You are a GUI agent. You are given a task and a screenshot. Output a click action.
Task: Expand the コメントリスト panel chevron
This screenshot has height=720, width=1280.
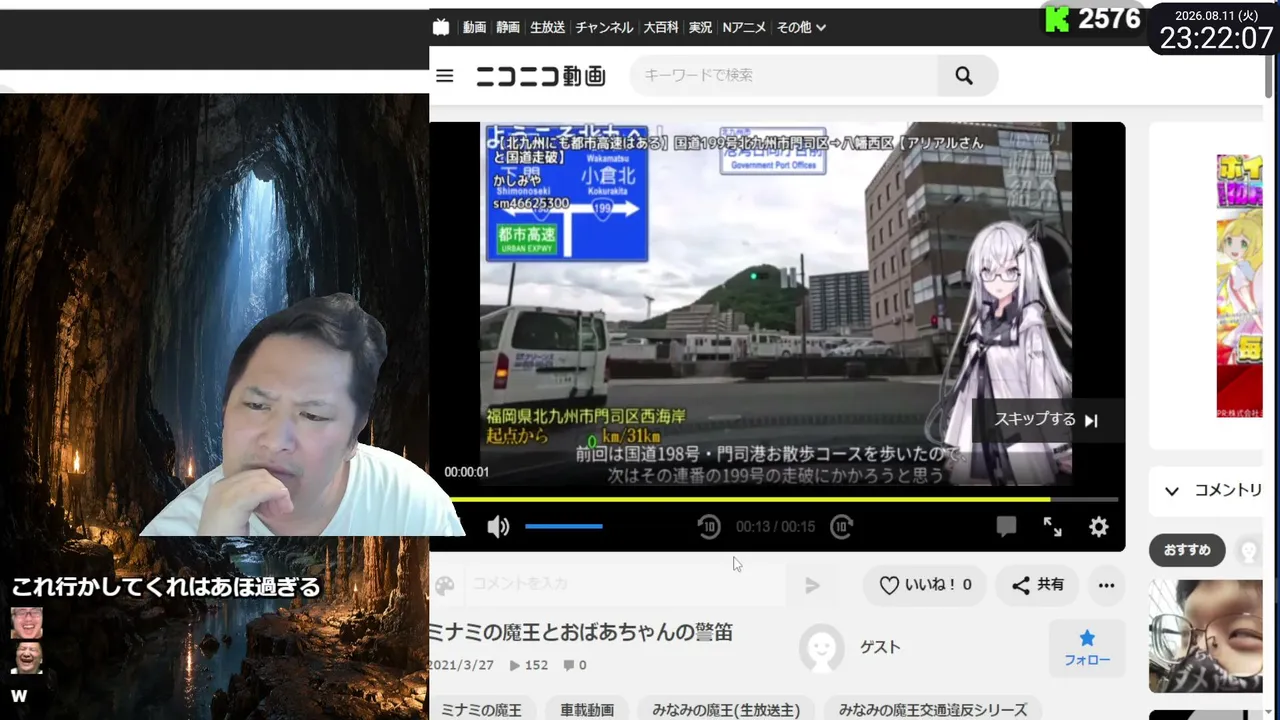click(1172, 491)
